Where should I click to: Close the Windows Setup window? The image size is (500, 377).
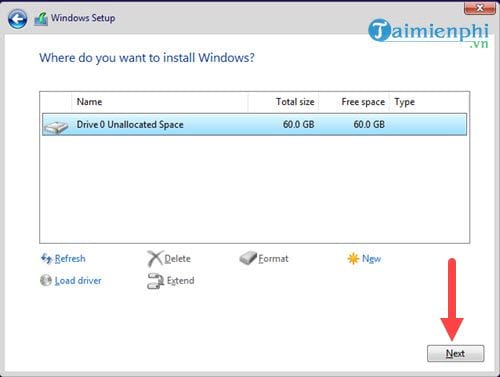[480, 7]
